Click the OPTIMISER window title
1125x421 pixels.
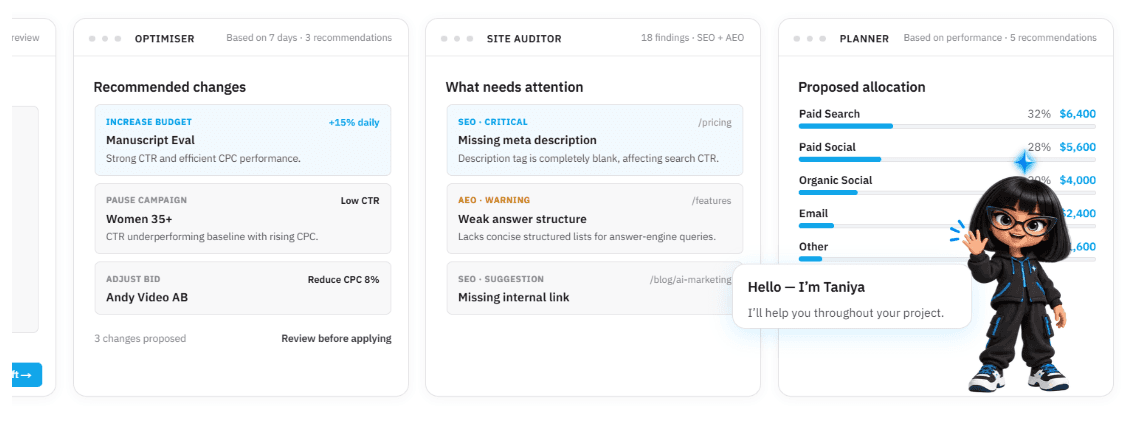(x=164, y=39)
